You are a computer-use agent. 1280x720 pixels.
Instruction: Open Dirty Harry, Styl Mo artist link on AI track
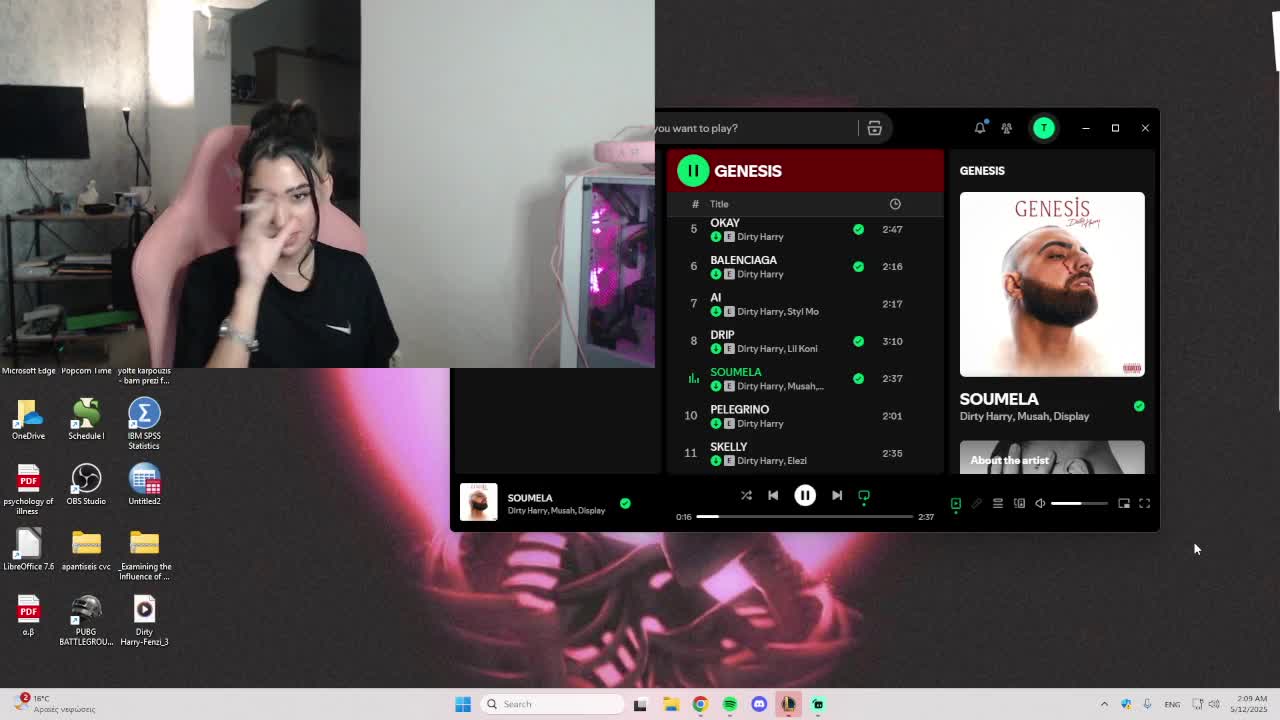[778, 311]
